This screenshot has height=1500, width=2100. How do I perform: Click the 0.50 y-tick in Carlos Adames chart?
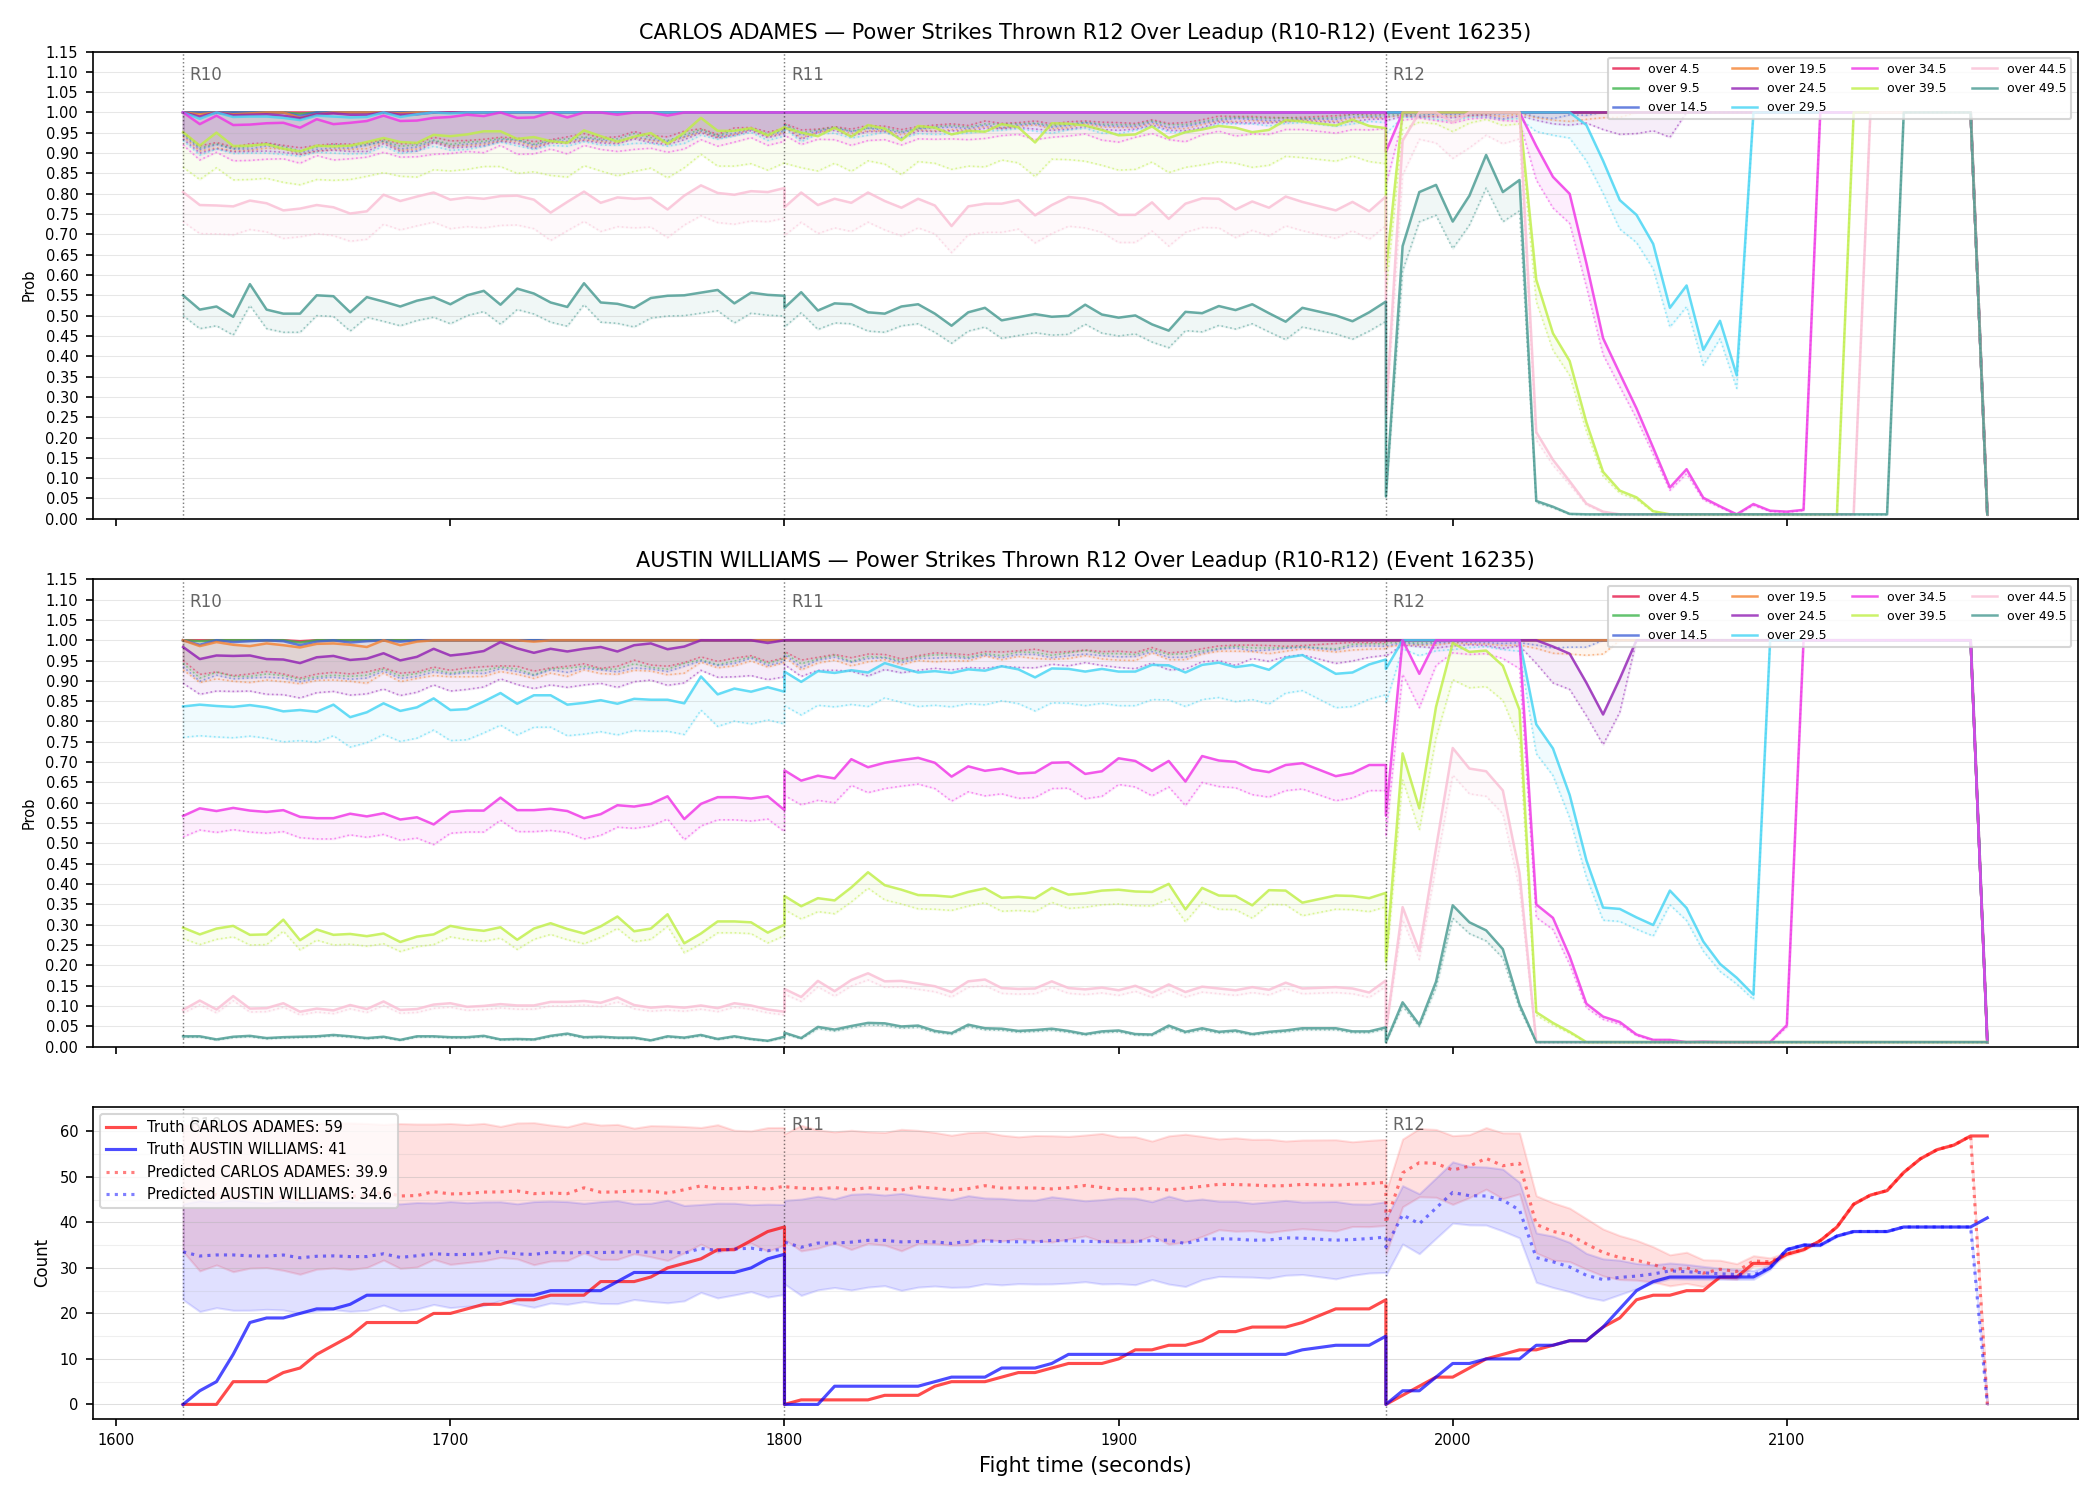[62, 316]
